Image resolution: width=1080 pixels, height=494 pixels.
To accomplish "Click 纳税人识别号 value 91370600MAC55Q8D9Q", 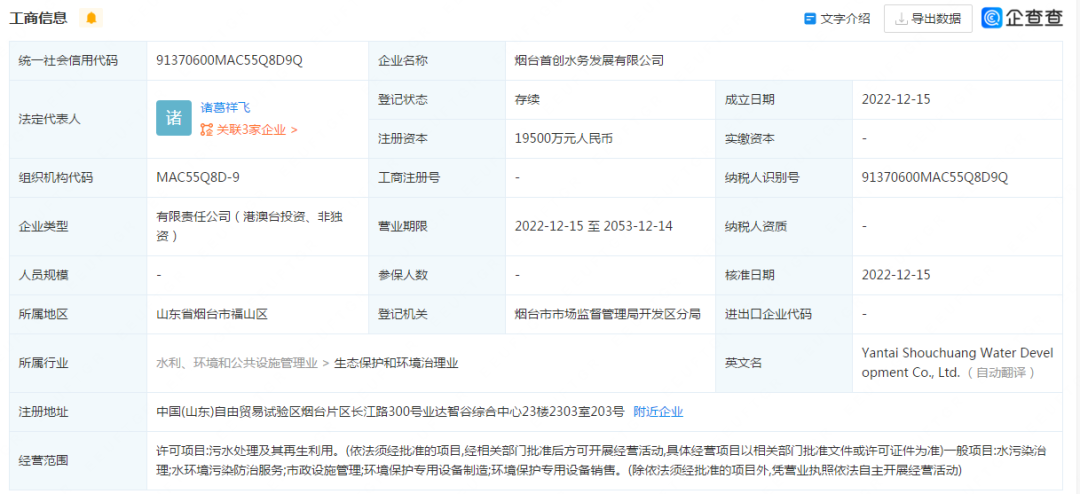I will pyautogui.click(x=935, y=178).
